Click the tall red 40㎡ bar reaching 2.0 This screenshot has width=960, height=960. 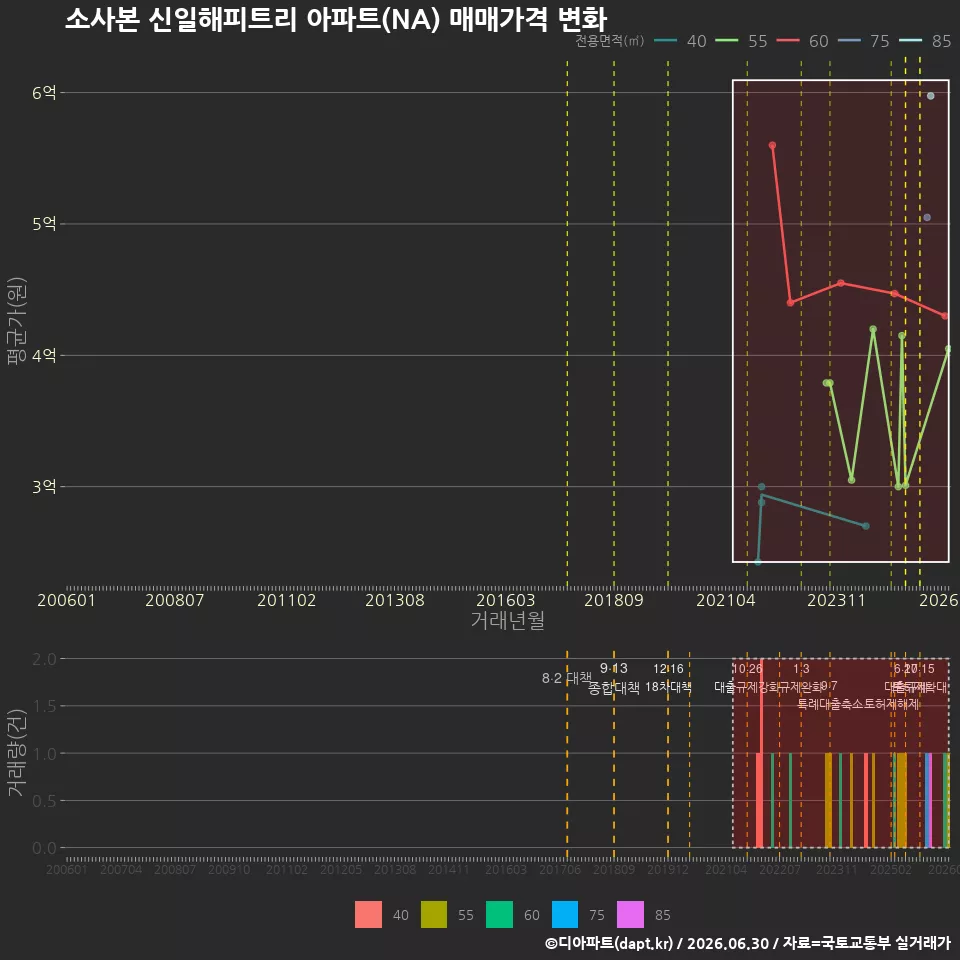tap(761, 753)
